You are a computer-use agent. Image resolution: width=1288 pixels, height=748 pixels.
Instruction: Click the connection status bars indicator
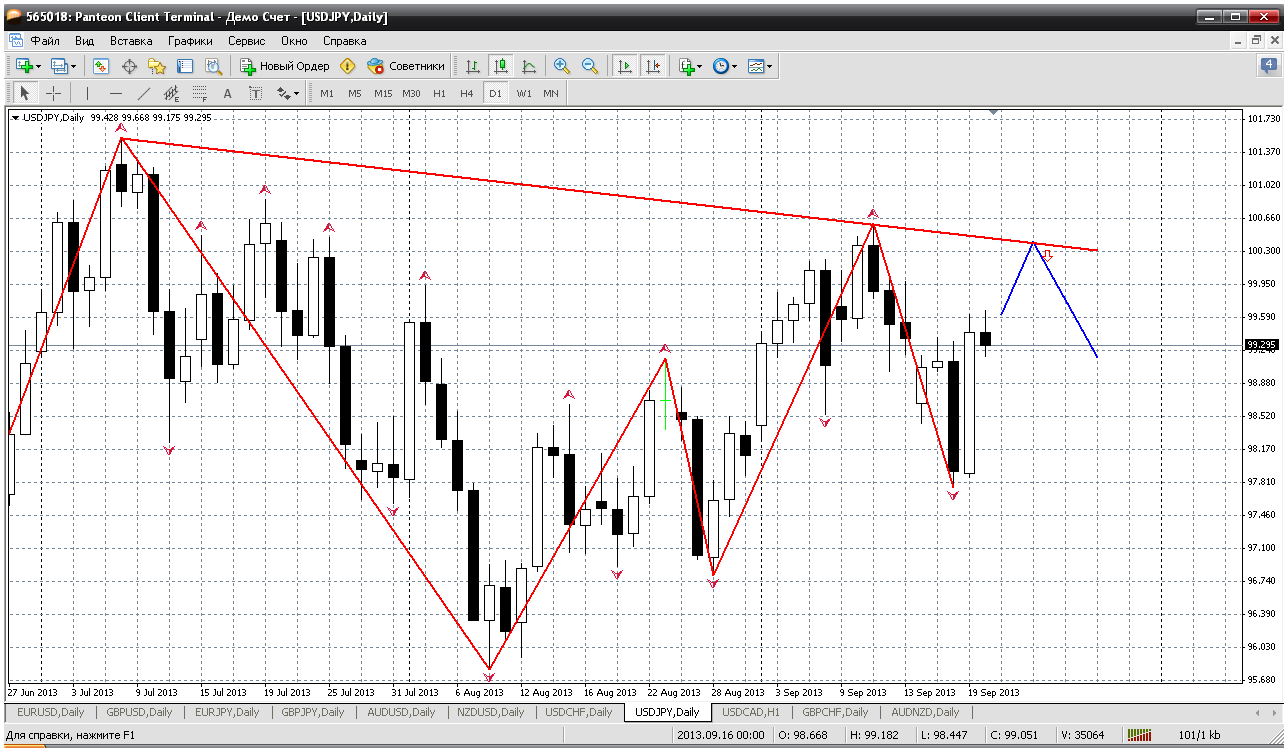point(1140,735)
